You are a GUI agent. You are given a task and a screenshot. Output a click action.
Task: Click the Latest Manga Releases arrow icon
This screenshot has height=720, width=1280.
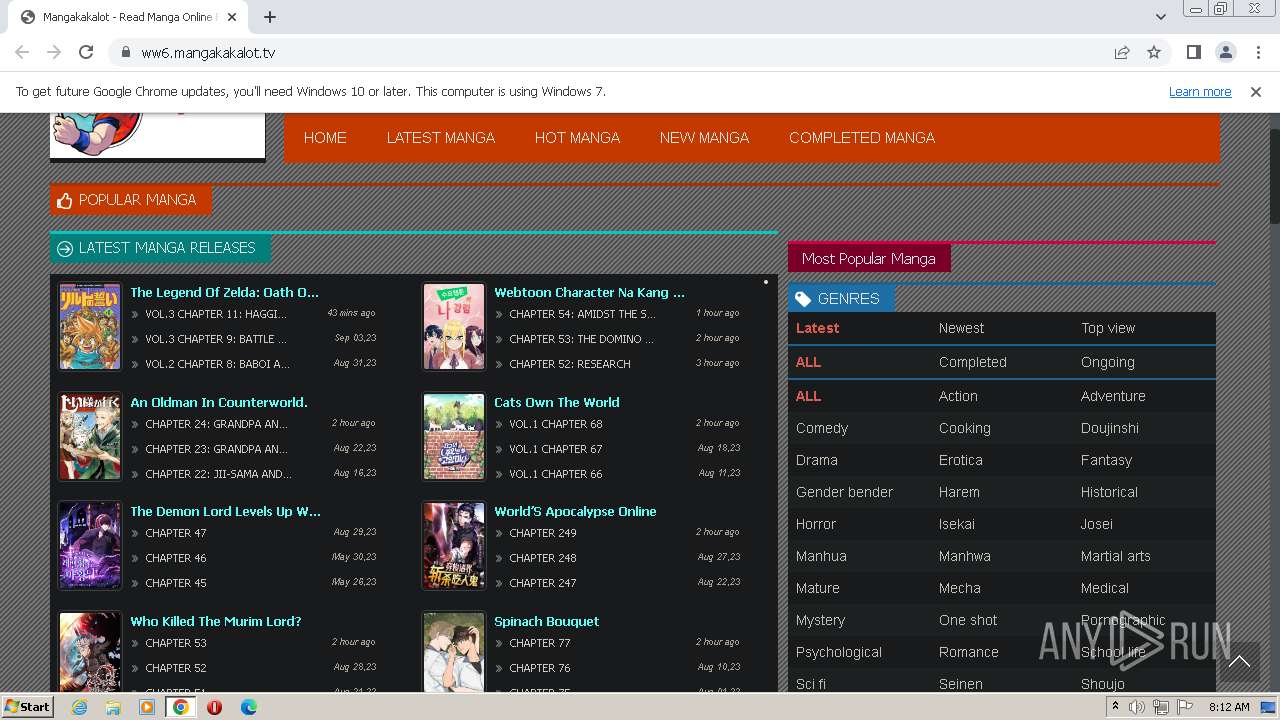[x=65, y=249]
